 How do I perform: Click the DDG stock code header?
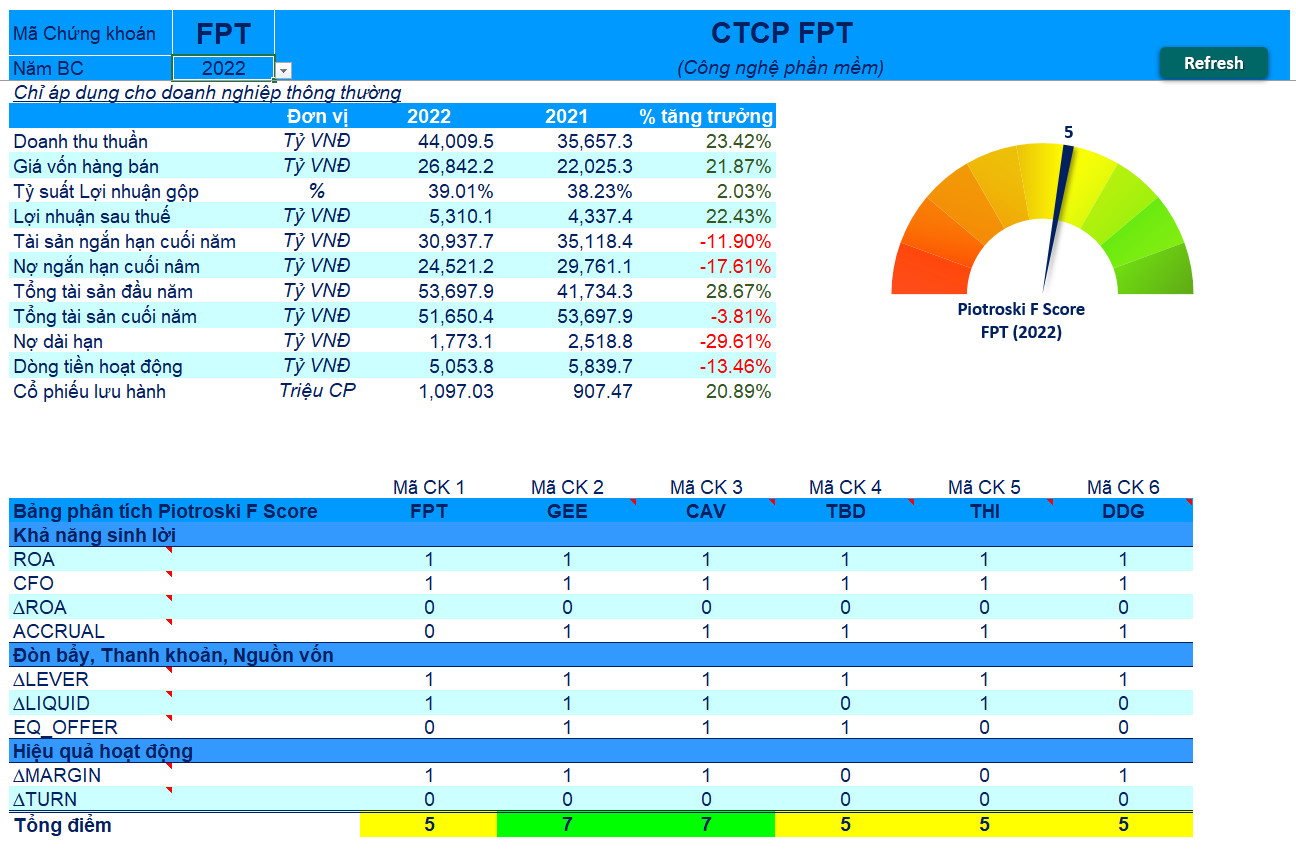[1123, 511]
